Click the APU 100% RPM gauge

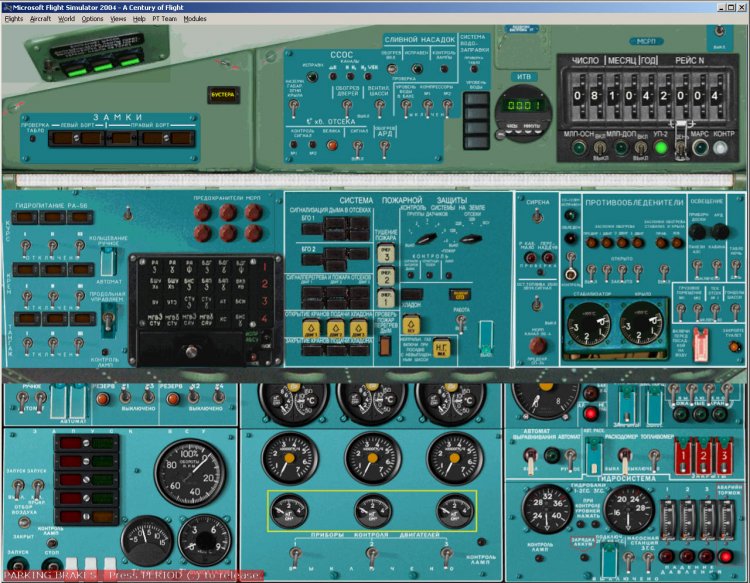tap(191, 474)
